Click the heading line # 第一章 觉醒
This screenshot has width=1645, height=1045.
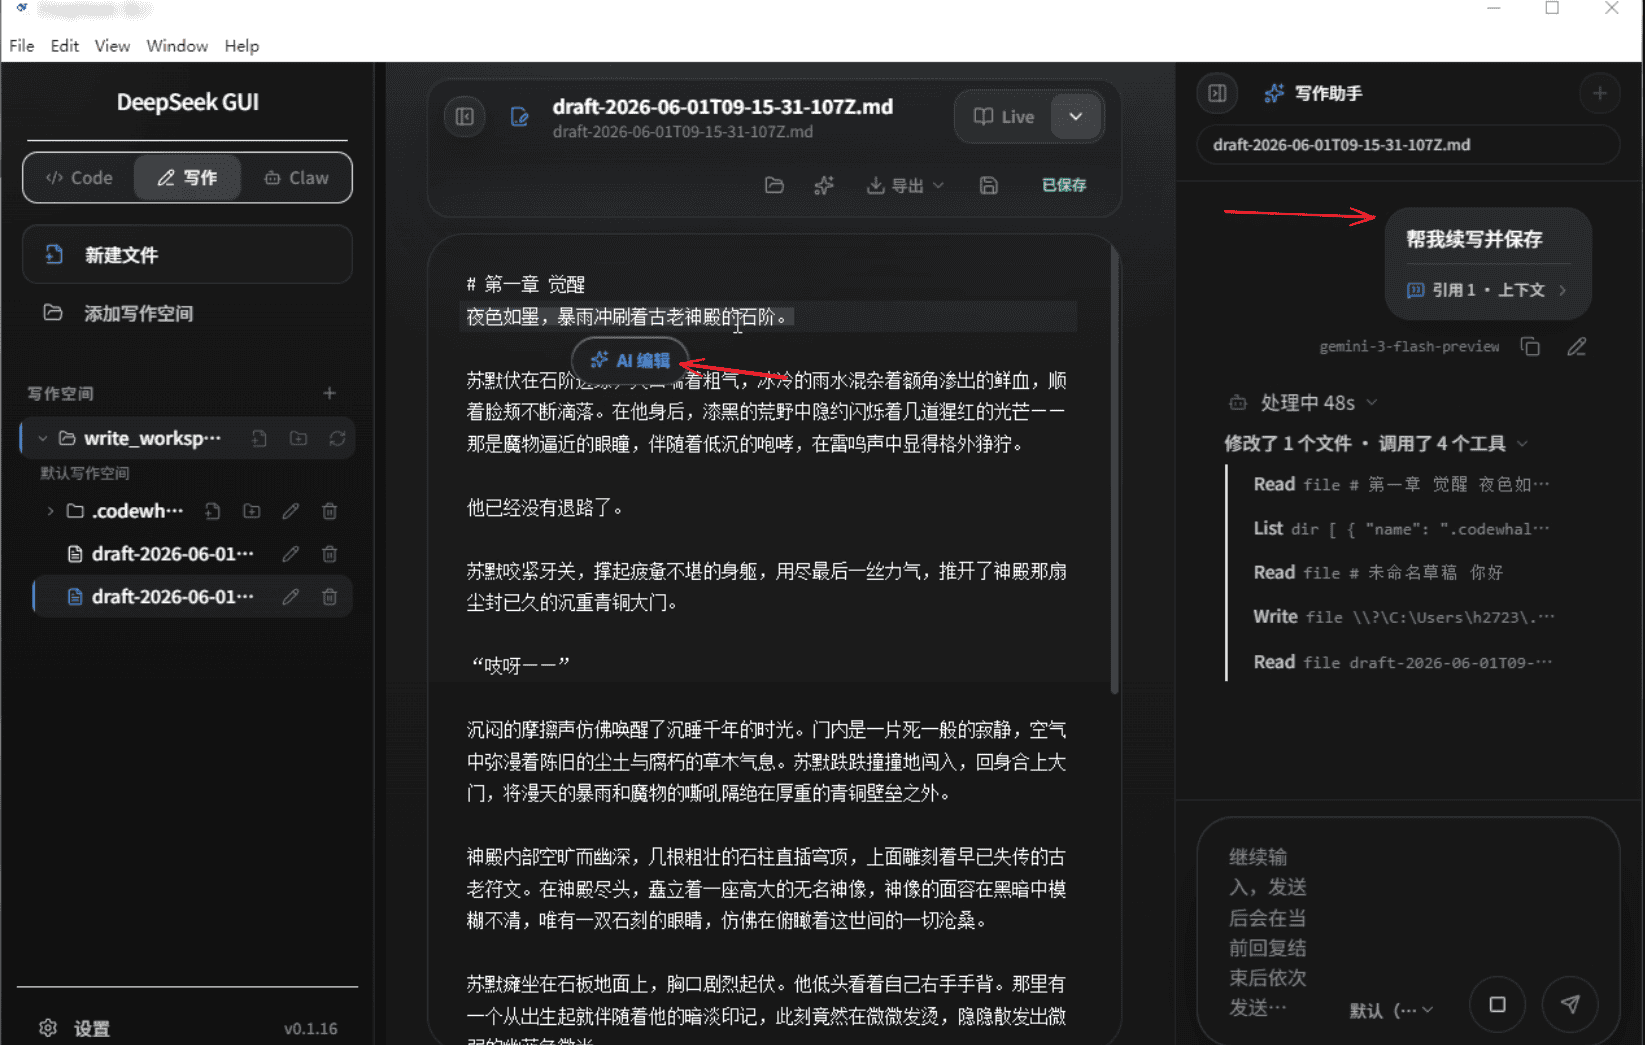[526, 285]
